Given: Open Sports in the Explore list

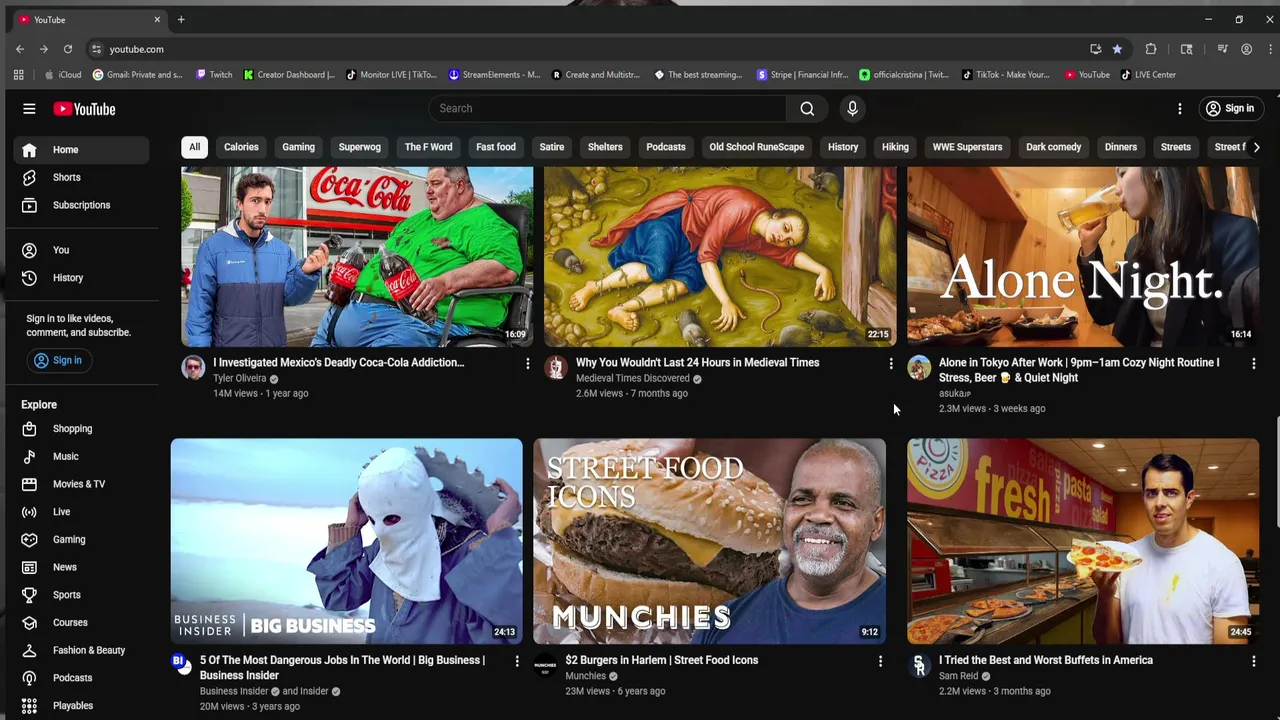Looking at the screenshot, I should point(81,595).
